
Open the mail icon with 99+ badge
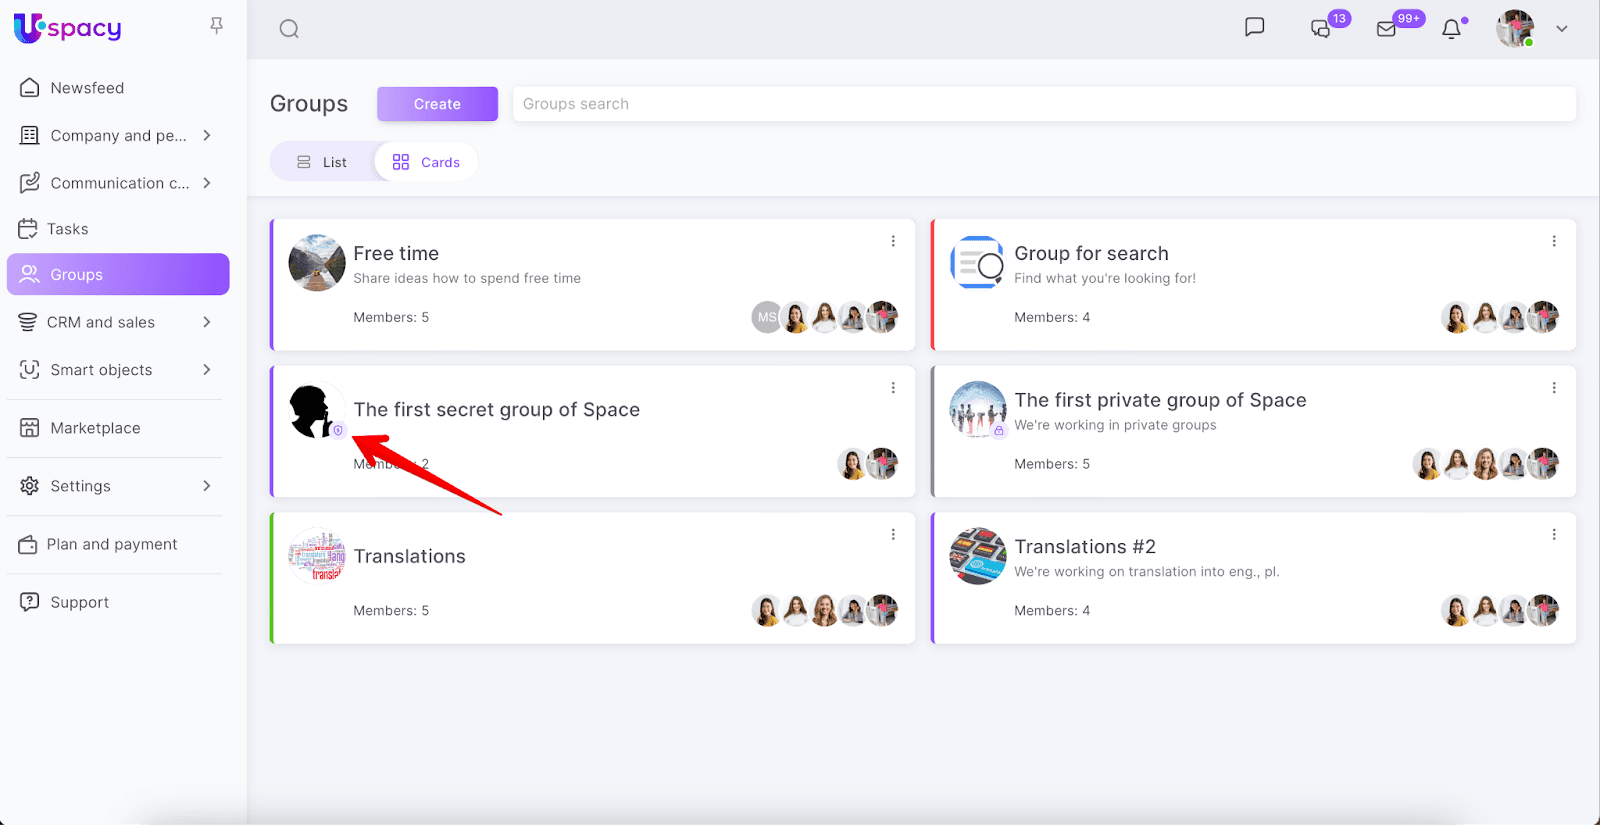click(x=1386, y=29)
